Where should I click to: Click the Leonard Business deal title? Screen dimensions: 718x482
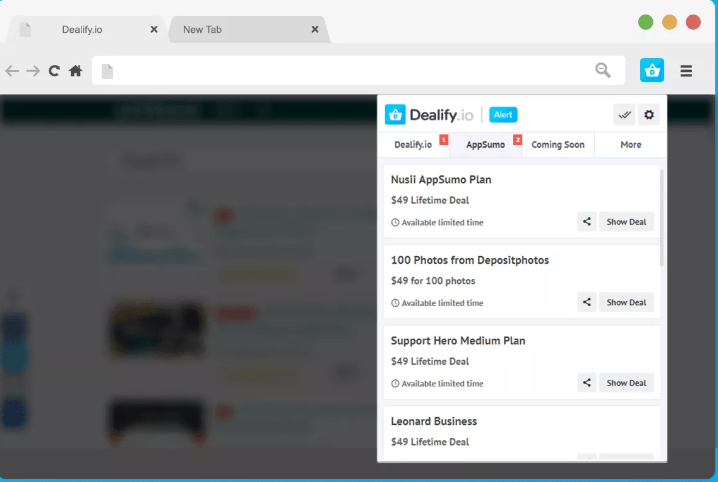pos(434,421)
